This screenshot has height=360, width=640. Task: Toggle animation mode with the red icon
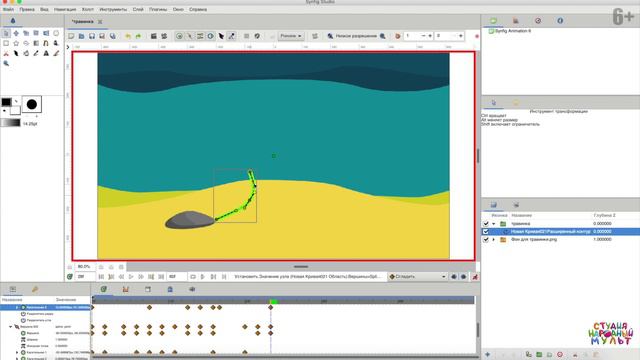click(x=475, y=277)
